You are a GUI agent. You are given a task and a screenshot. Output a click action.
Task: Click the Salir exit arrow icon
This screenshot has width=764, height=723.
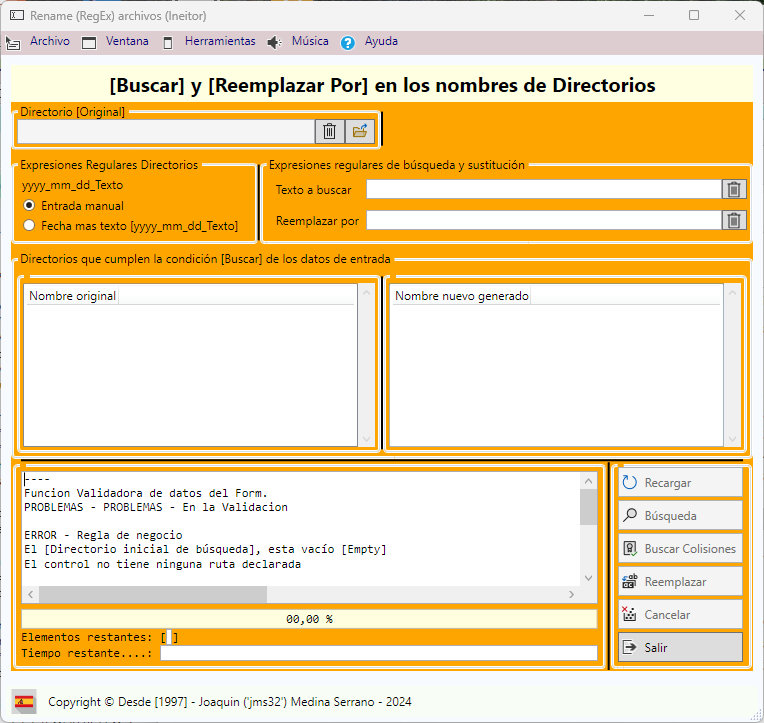630,647
